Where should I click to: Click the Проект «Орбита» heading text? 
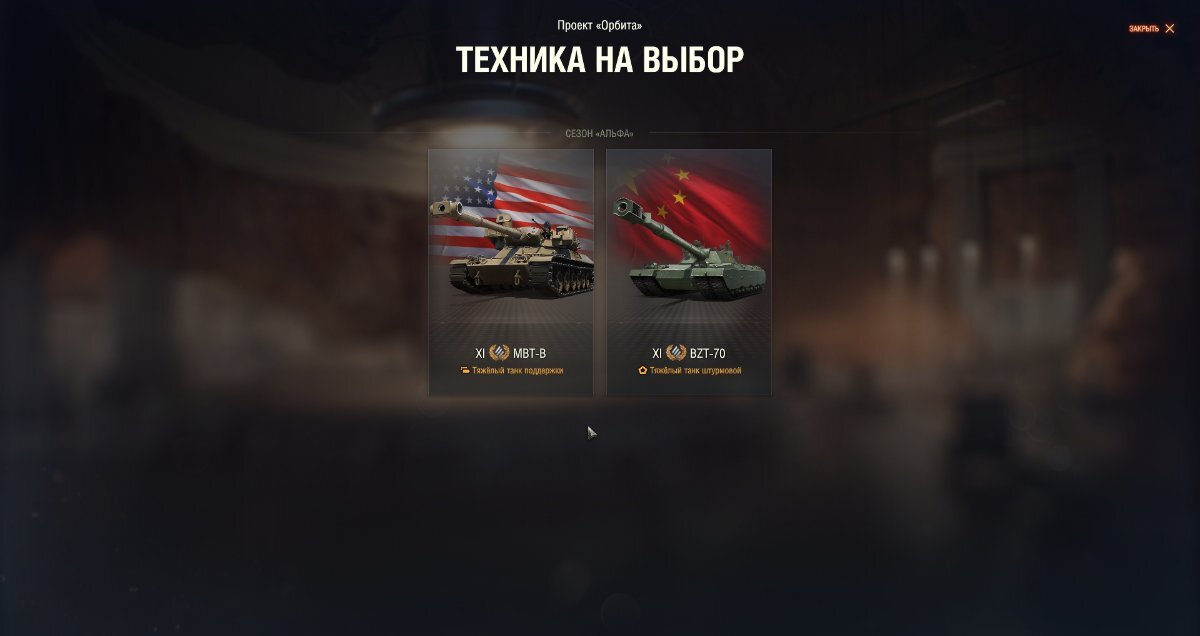600,25
